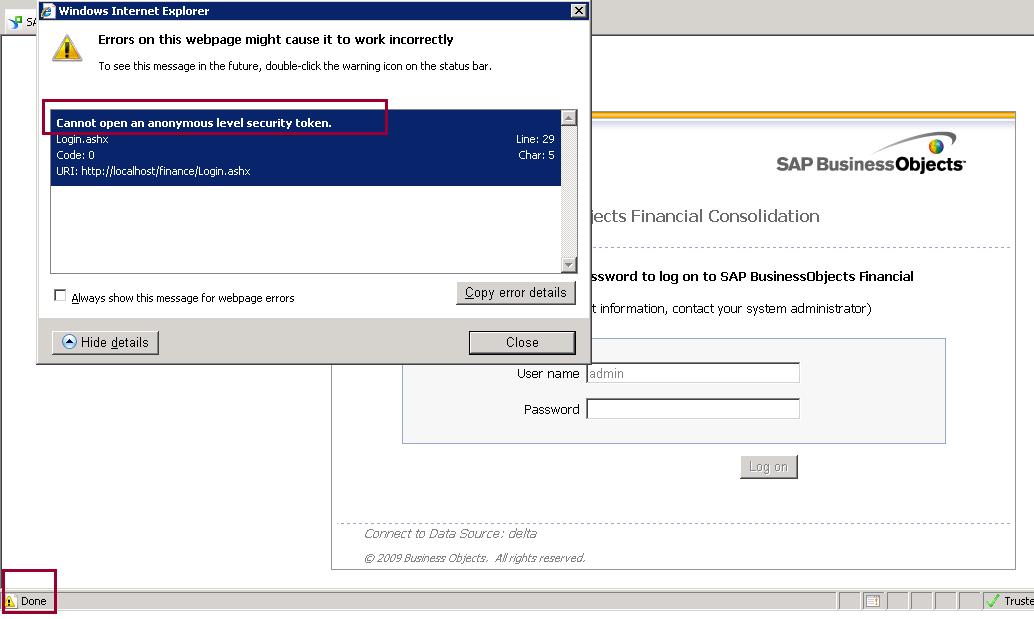Click the dialog title bar X button
This screenshot has height=619, width=1034.
(578, 11)
